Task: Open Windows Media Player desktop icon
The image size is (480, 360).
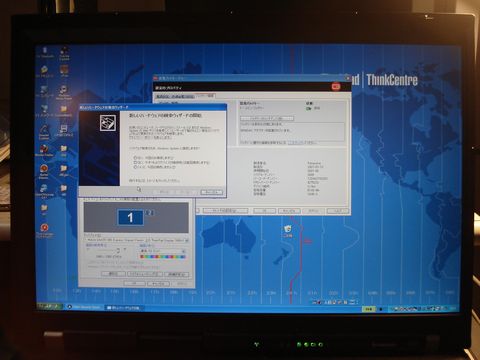Action: point(63,92)
